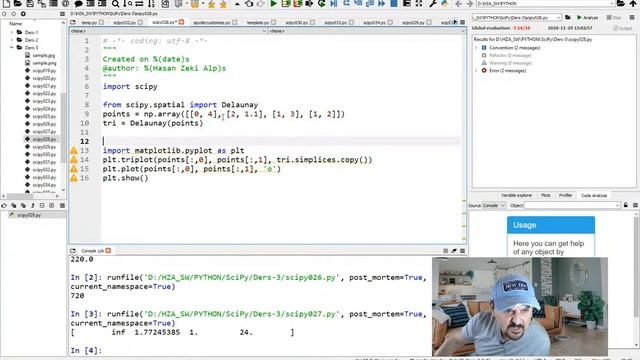
Task: Click the Run current cell icon
Action: pos(286,4)
